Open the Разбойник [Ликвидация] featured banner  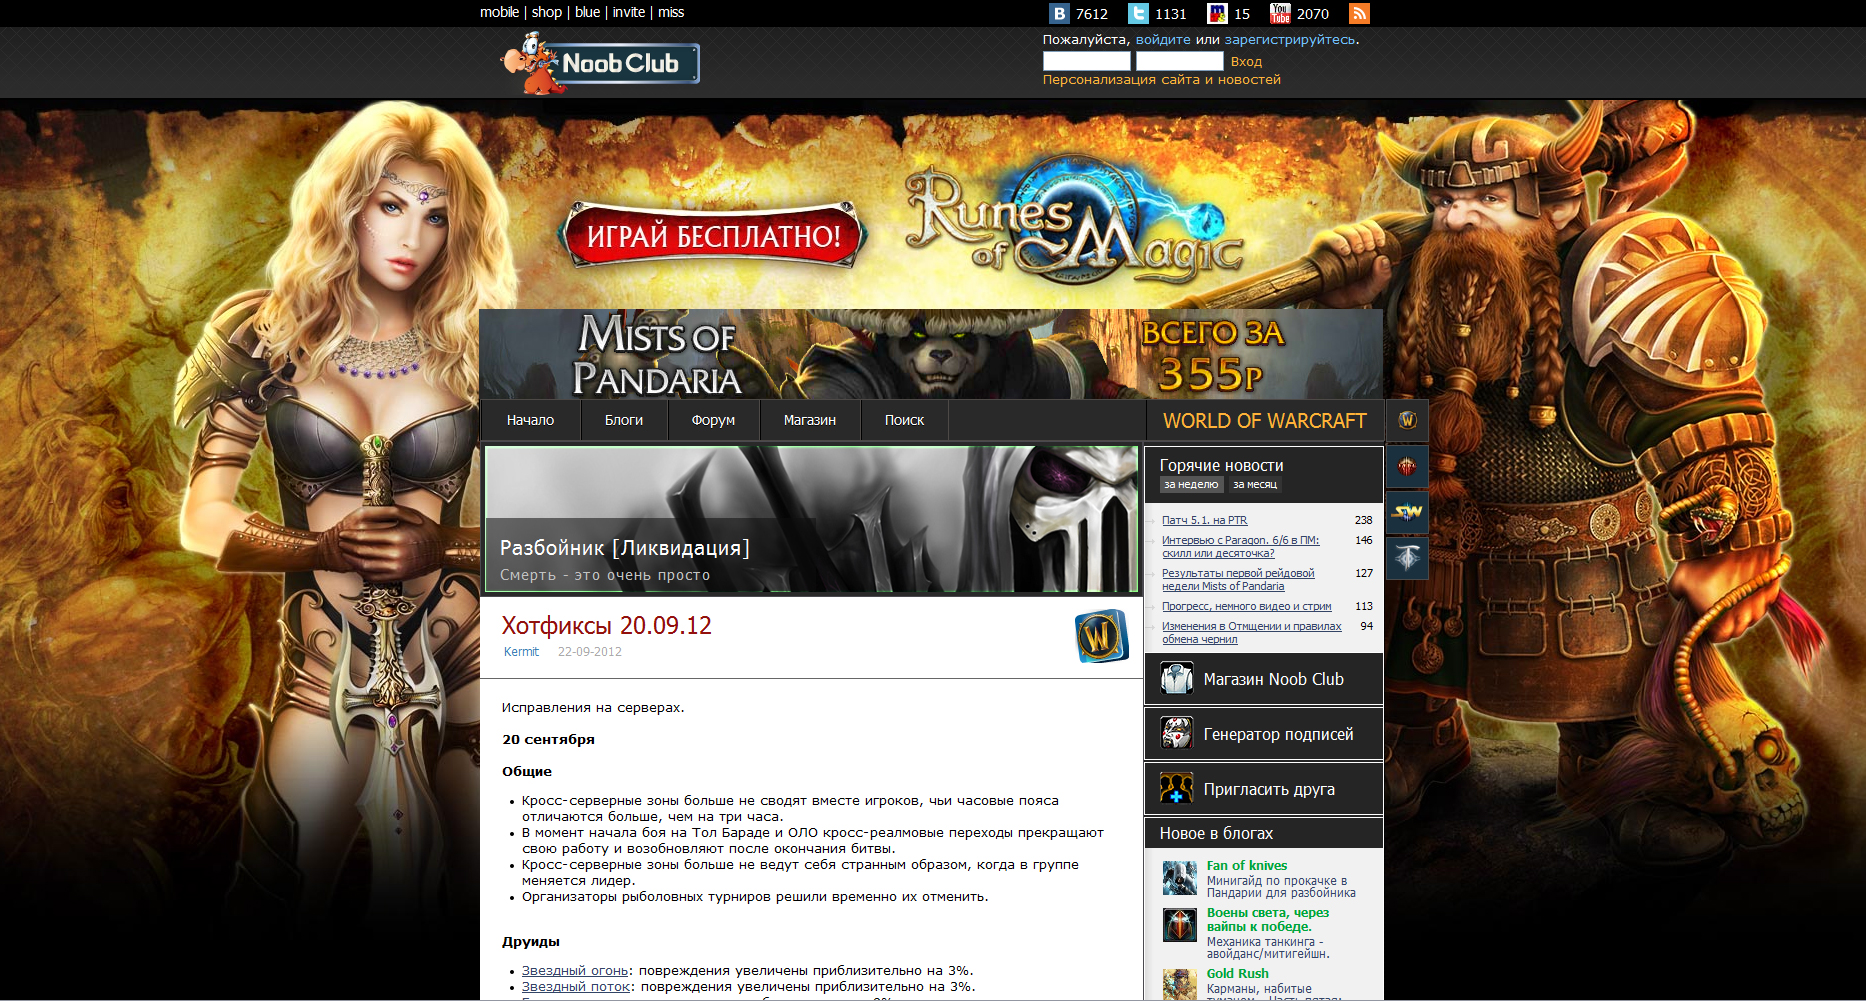tap(811, 519)
